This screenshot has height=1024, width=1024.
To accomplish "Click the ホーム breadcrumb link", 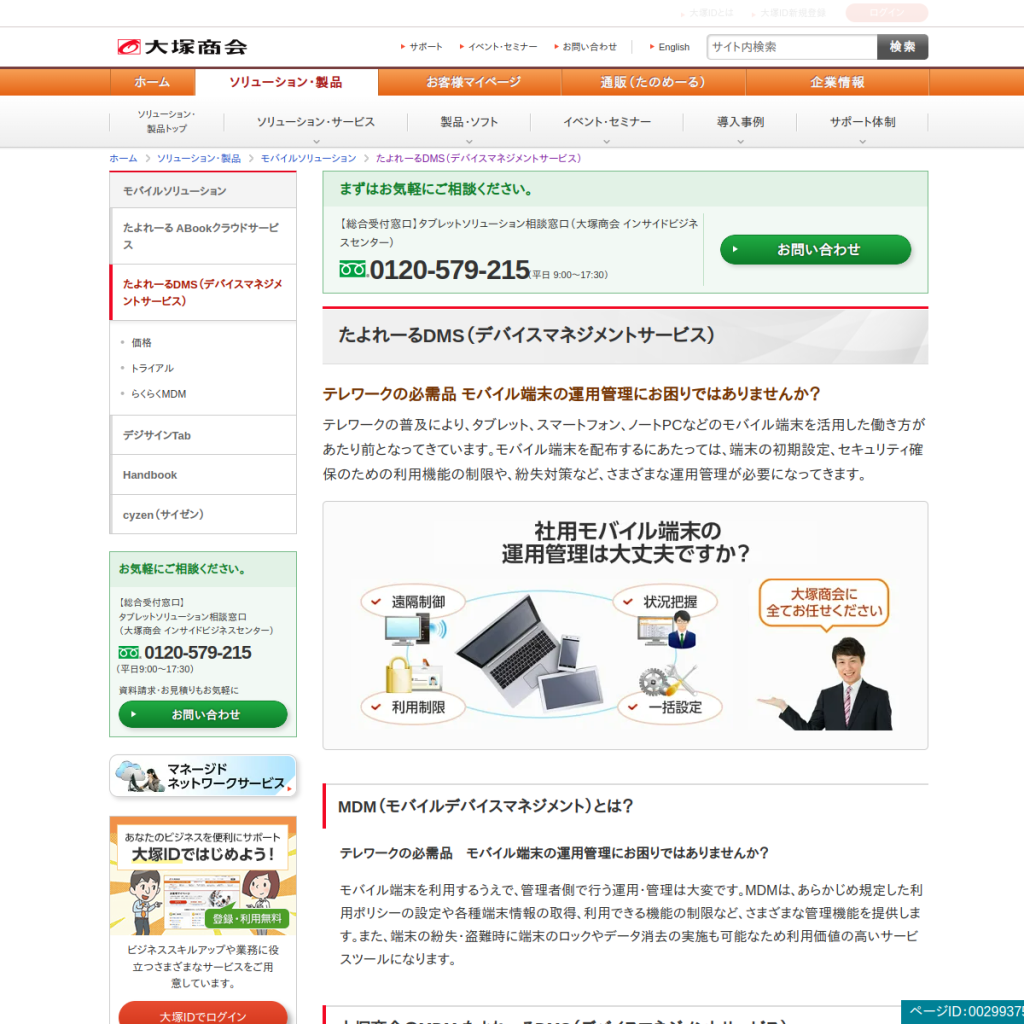I will coord(123,158).
